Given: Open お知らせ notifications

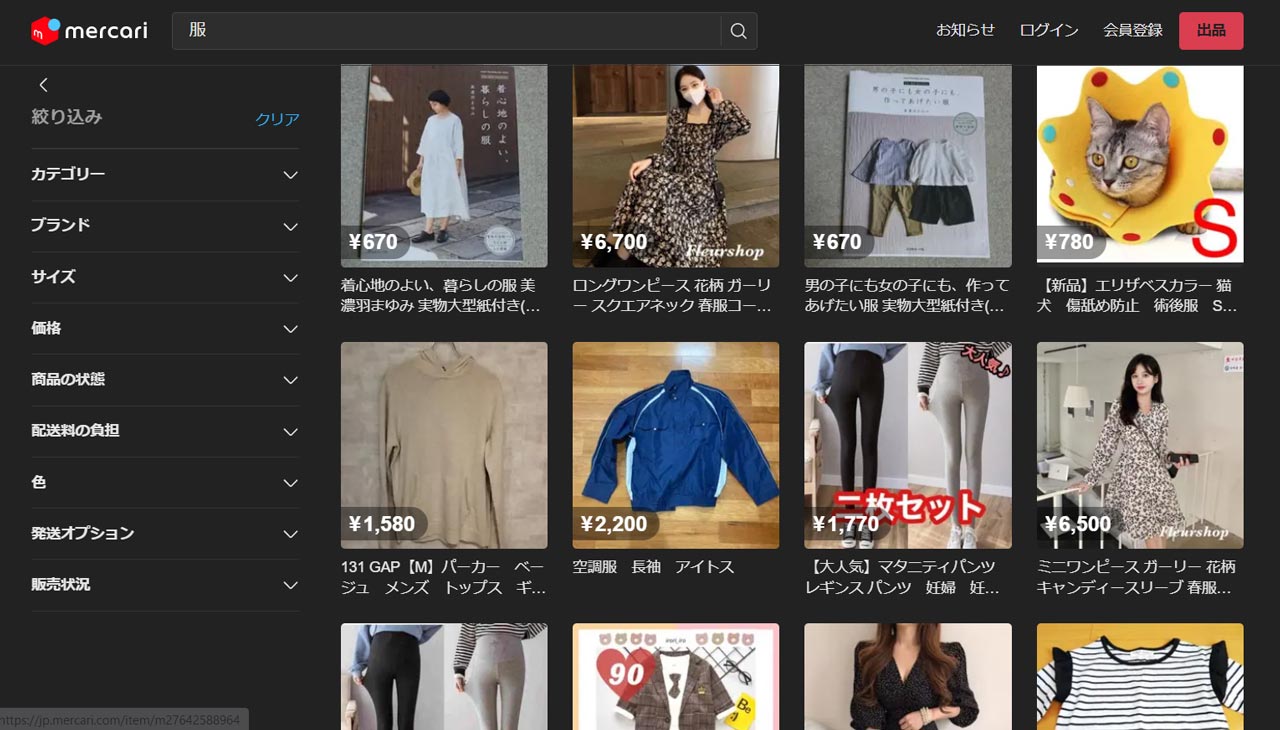Looking at the screenshot, I should coord(965,30).
